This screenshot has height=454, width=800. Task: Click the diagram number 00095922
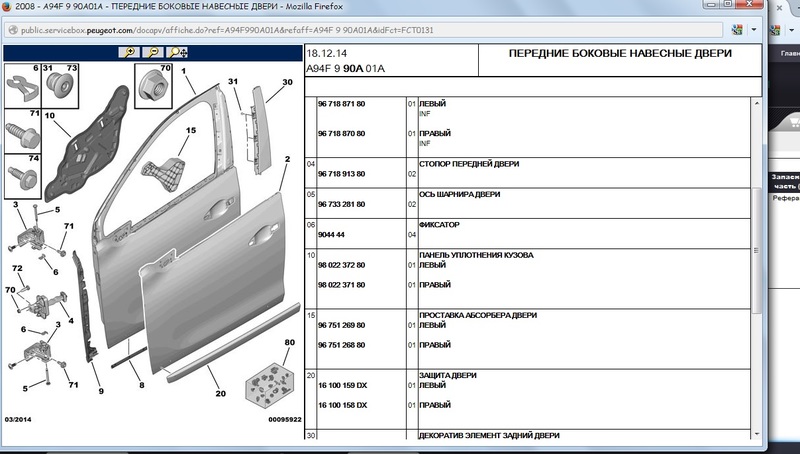tap(285, 419)
